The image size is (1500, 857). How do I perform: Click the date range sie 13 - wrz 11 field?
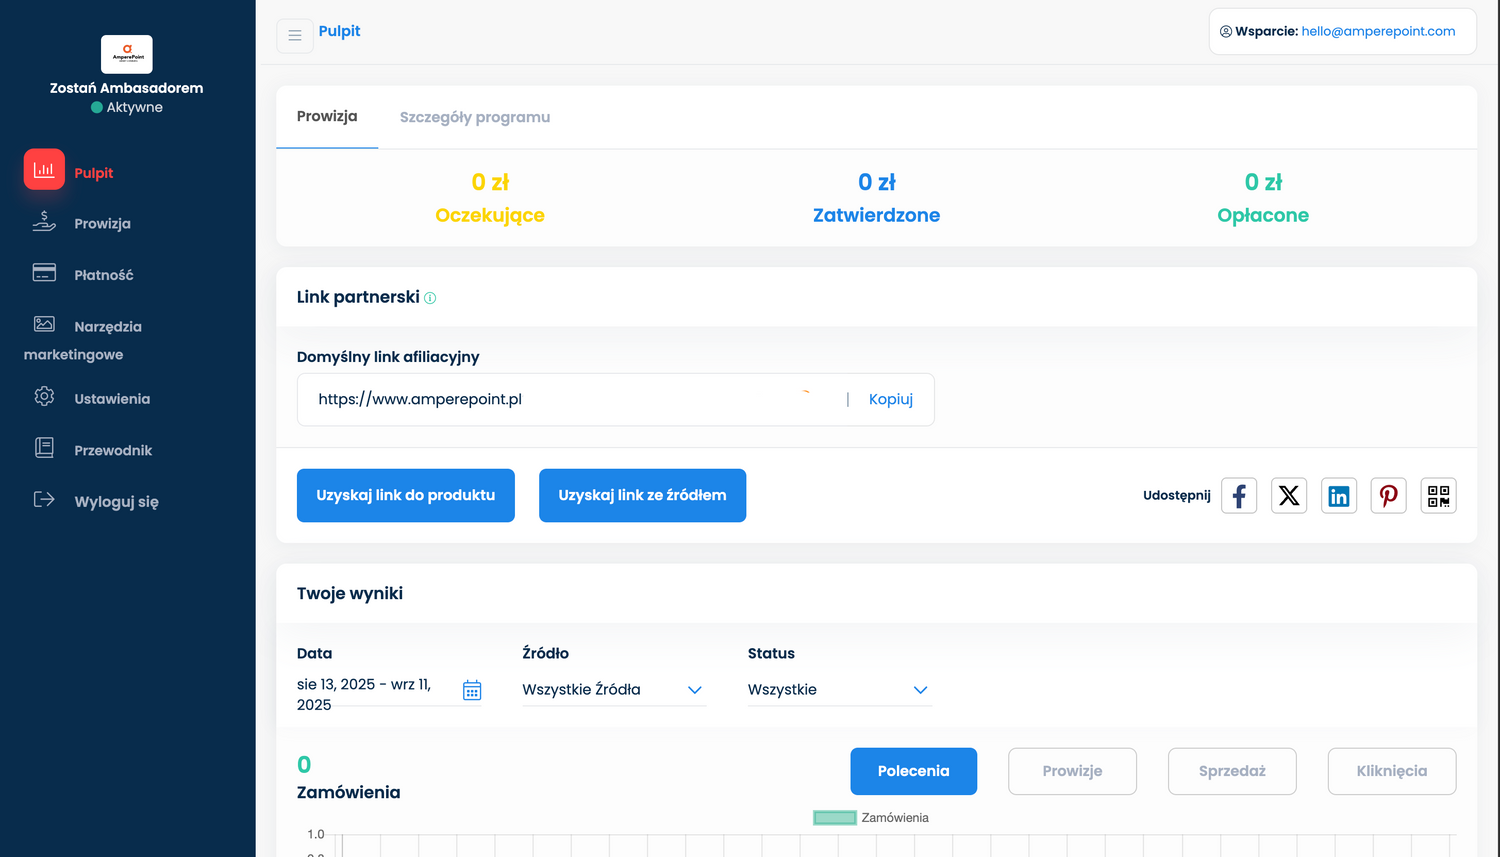(390, 694)
